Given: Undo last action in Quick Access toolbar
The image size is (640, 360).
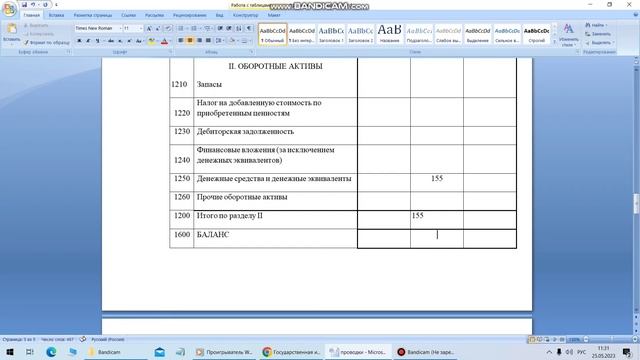Looking at the screenshot, I should coord(33,5).
